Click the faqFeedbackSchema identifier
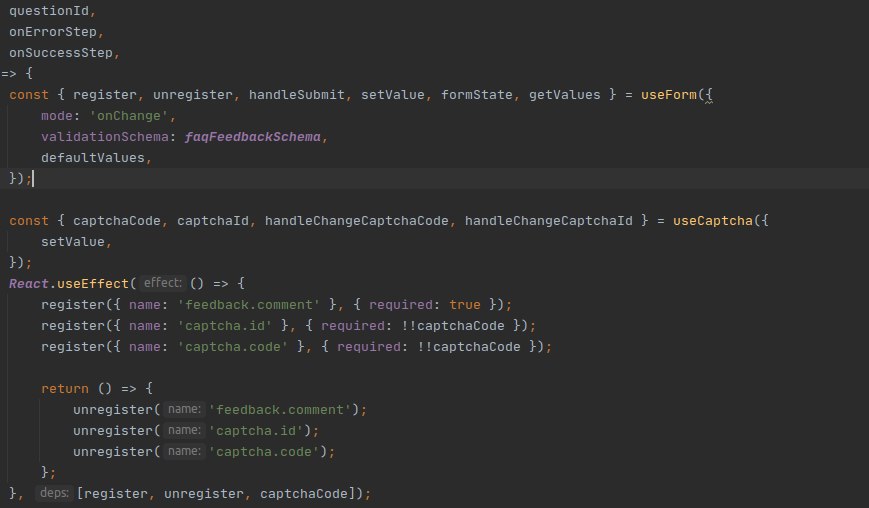The image size is (869, 508). [253, 137]
